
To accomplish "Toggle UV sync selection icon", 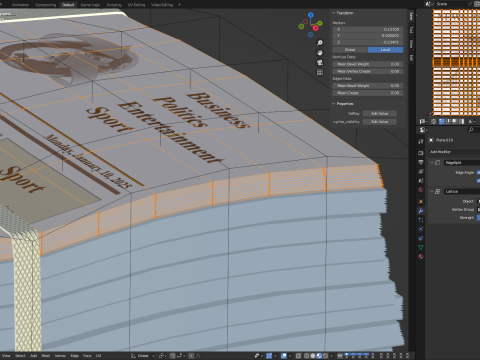I will [x=434, y=121].
